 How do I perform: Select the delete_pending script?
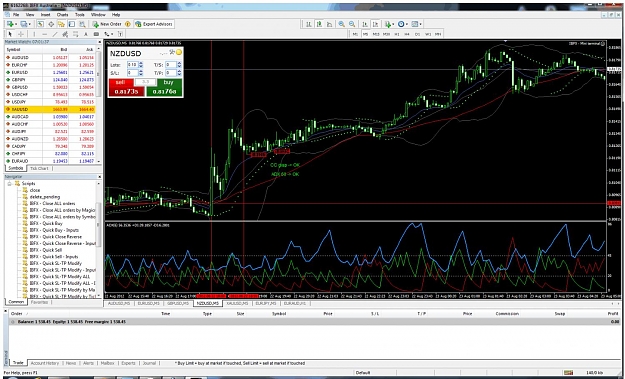45,196
